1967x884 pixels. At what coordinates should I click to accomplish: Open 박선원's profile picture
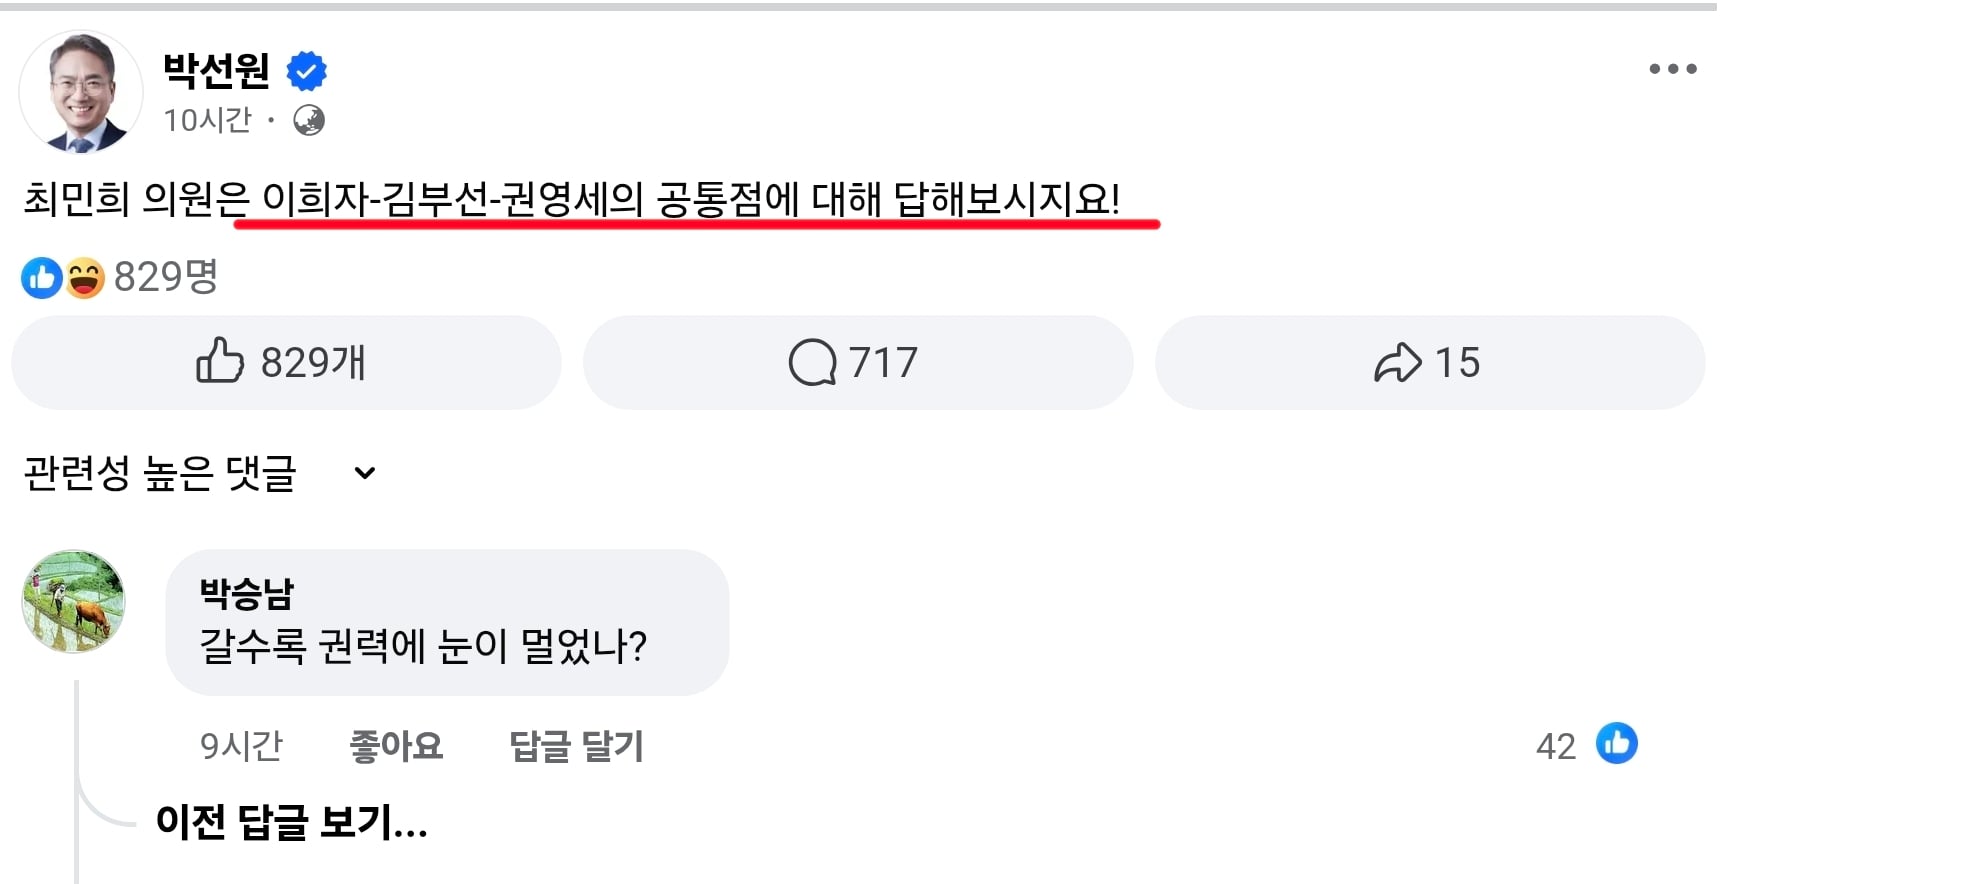[x=81, y=92]
